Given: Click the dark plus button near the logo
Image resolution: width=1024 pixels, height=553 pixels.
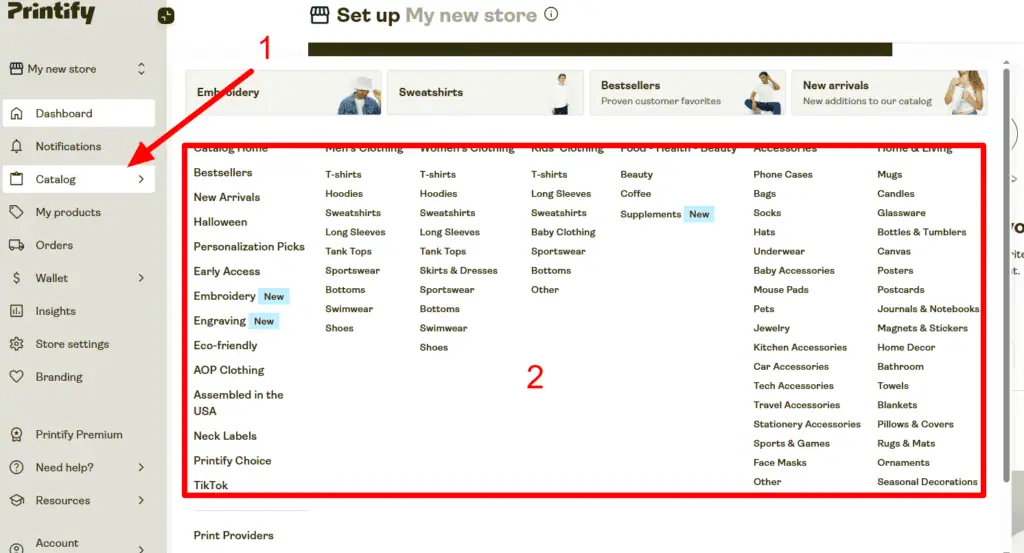Looking at the screenshot, I should pyautogui.click(x=166, y=16).
